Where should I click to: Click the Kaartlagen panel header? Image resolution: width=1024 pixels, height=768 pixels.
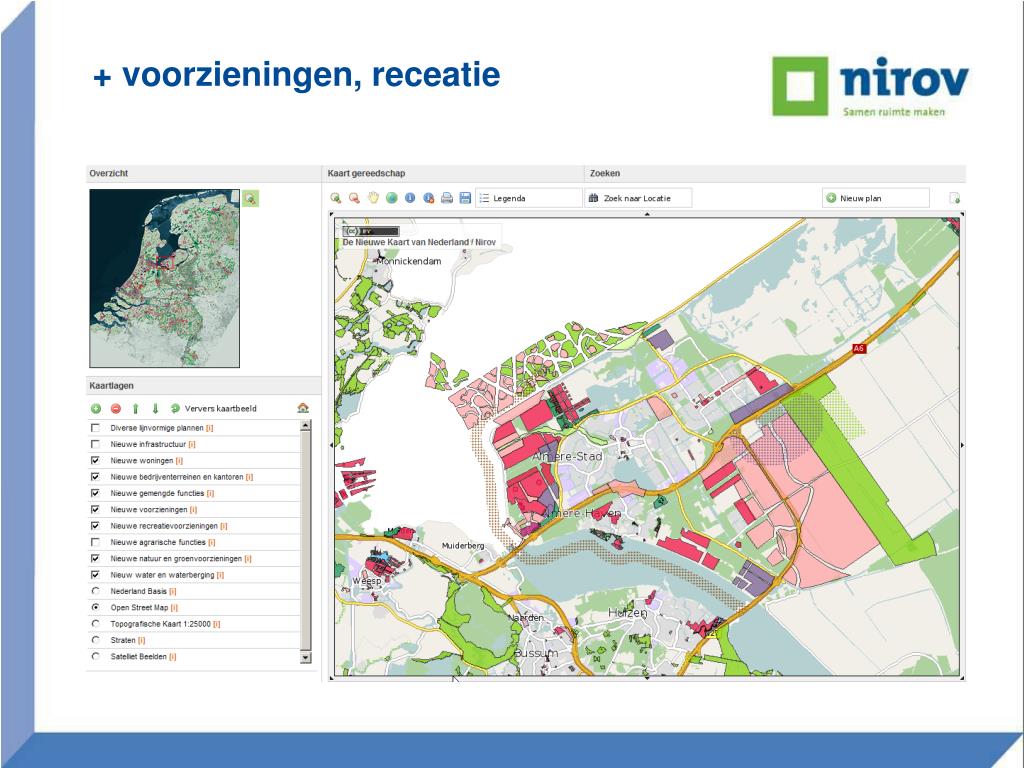tap(204, 386)
